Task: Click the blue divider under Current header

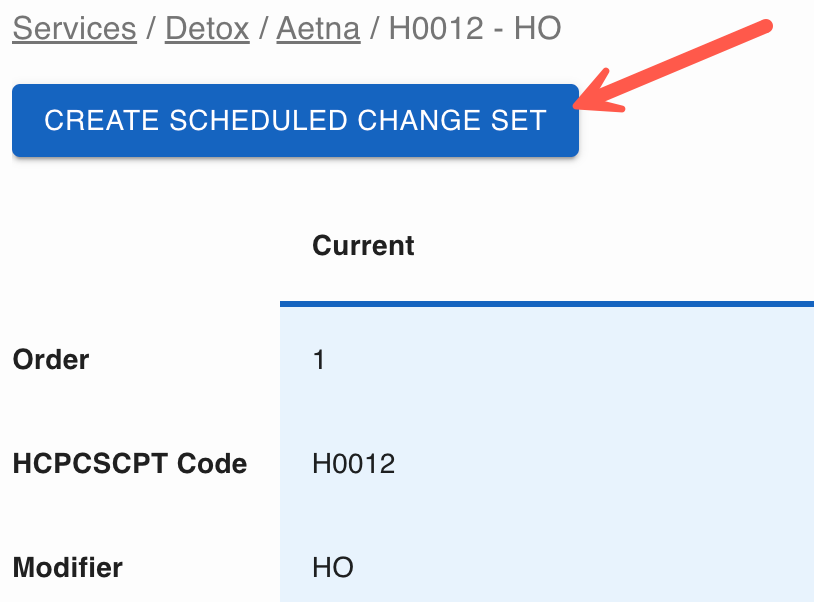Action: click(546, 302)
